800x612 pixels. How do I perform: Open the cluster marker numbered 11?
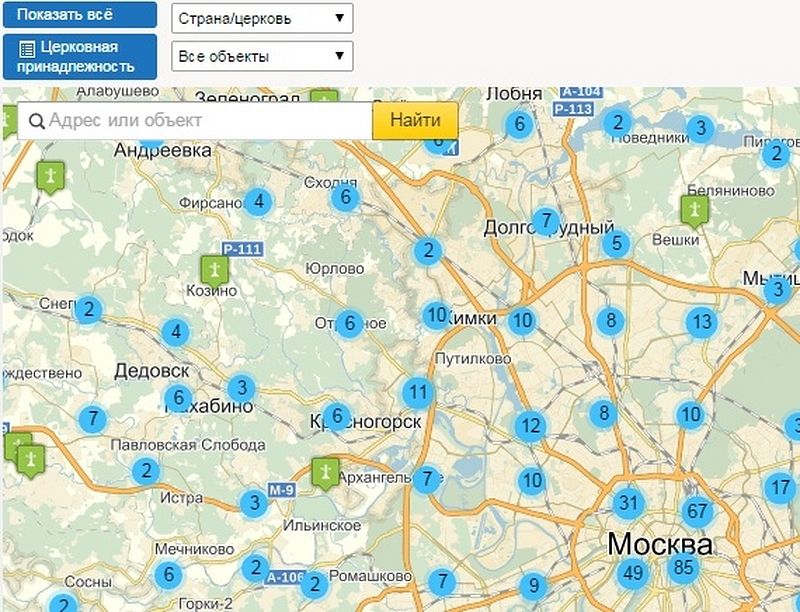(418, 392)
